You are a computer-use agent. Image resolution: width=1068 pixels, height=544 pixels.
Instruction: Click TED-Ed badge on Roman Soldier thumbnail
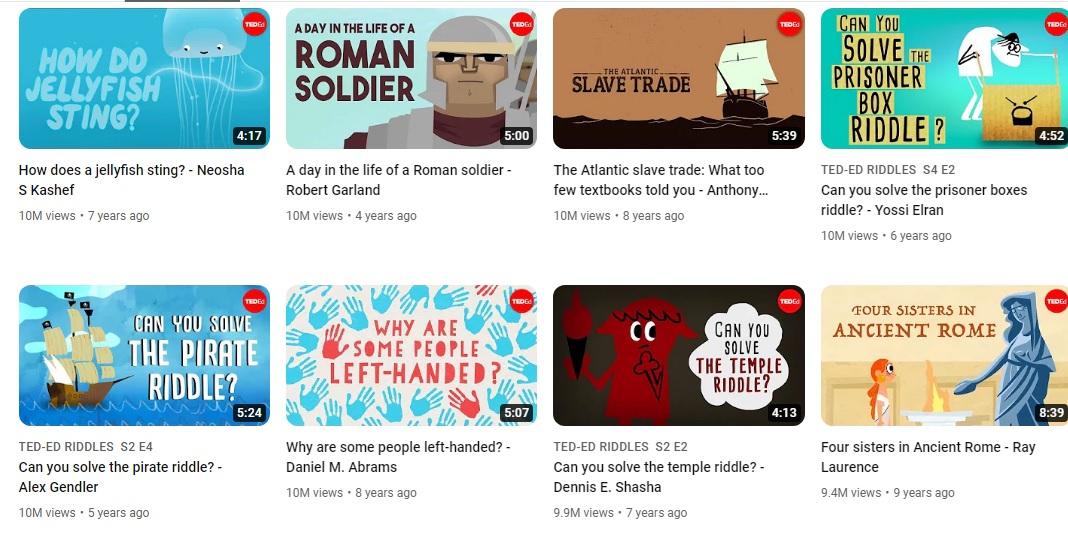522,25
